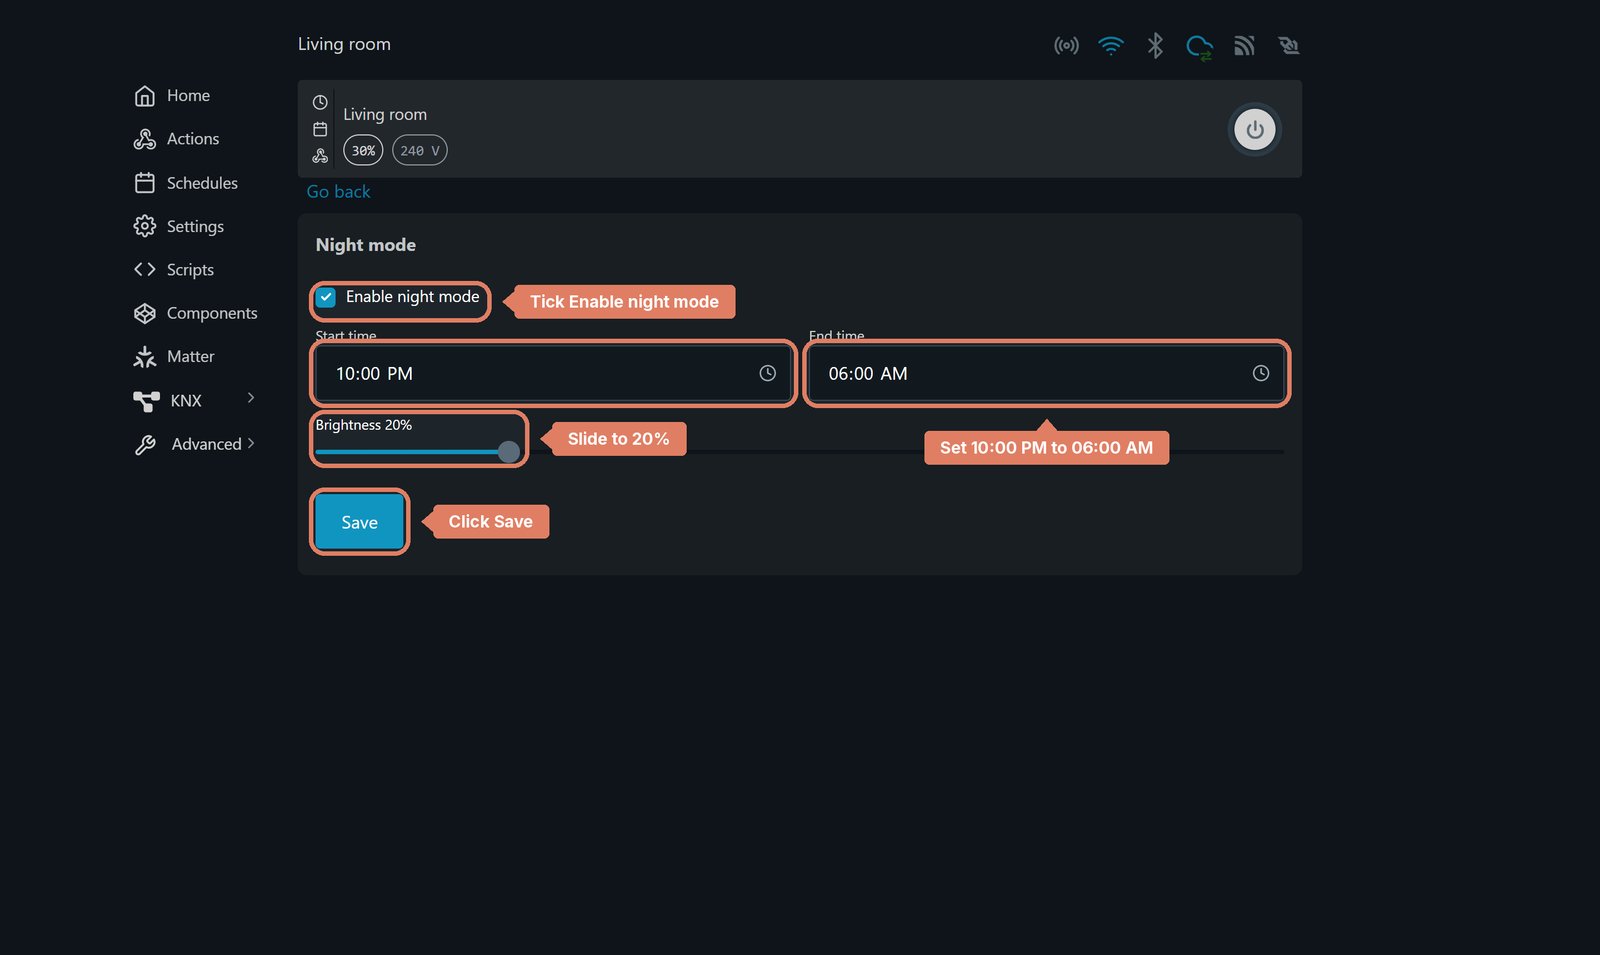The image size is (1600, 955).
Task: Open Schedules from sidebar
Action: [x=186, y=183]
